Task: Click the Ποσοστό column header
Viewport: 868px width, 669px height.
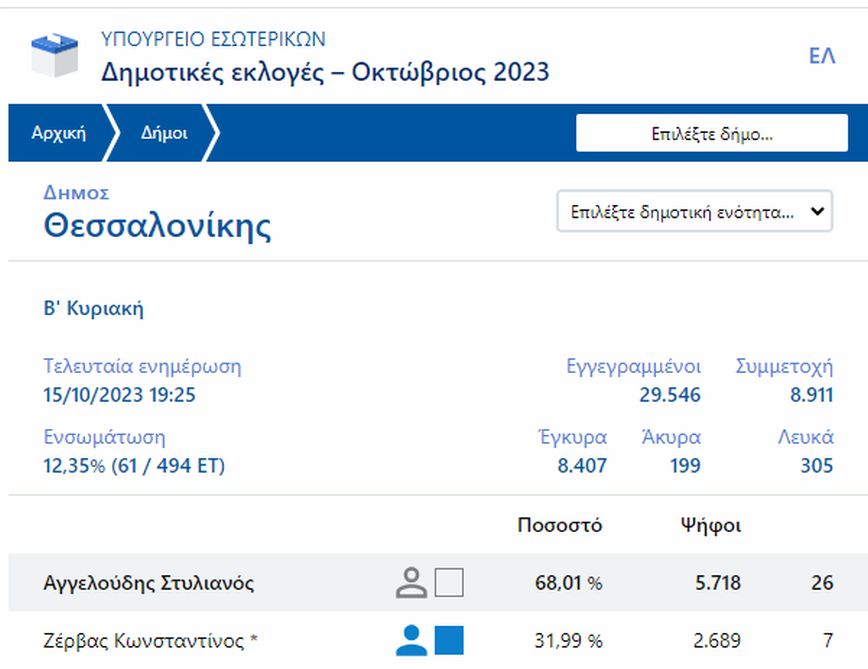Action: (560, 525)
